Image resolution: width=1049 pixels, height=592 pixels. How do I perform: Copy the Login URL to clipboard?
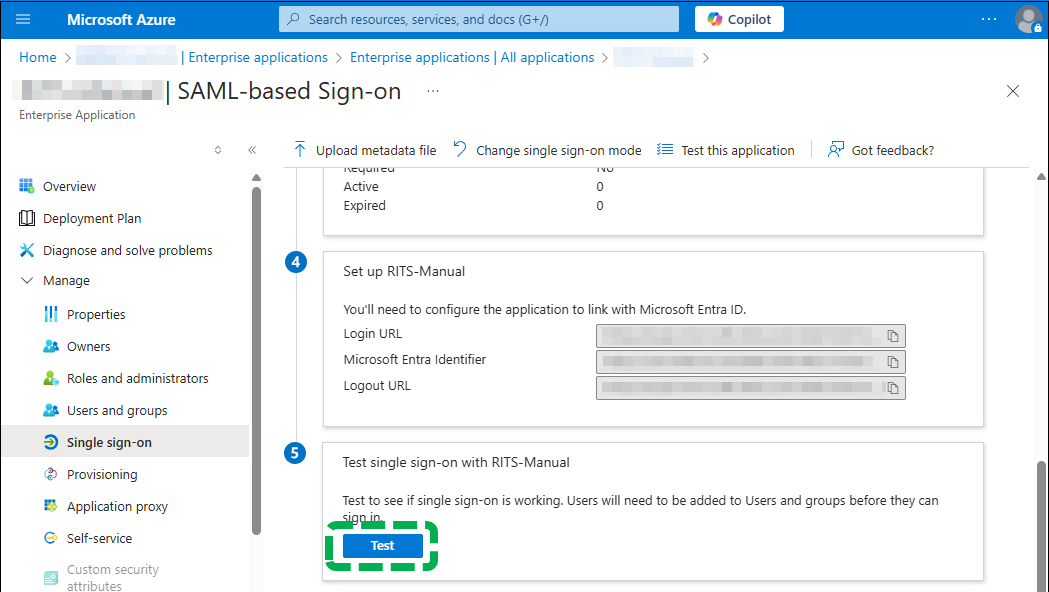tap(893, 335)
